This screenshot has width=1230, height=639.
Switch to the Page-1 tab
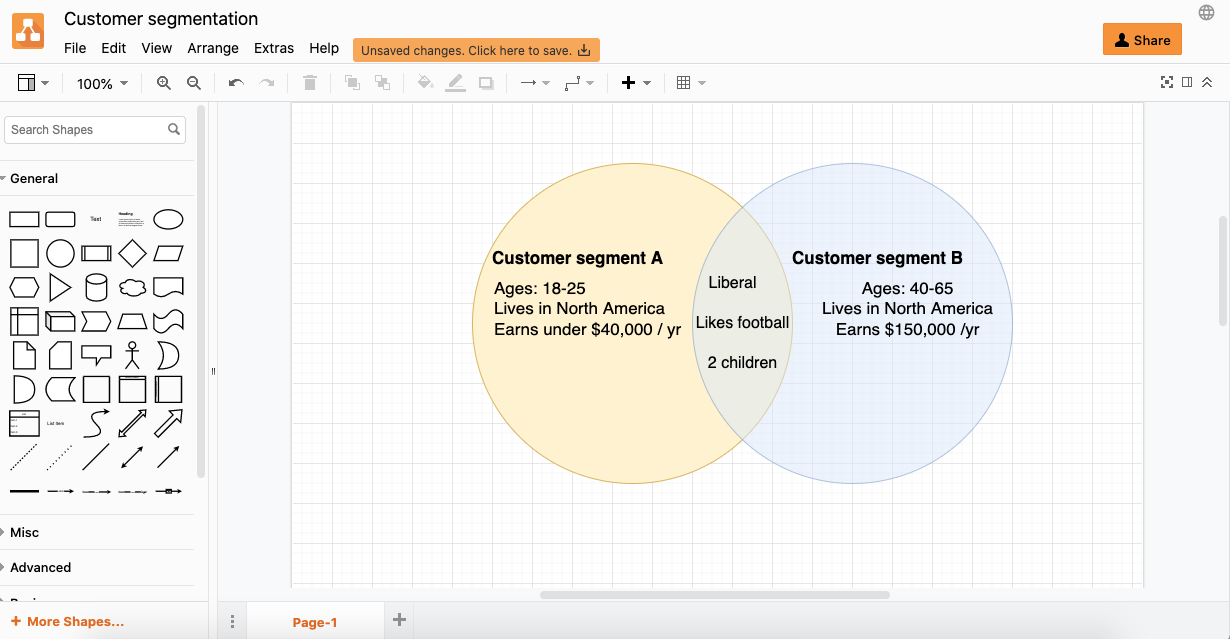(314, 622)
